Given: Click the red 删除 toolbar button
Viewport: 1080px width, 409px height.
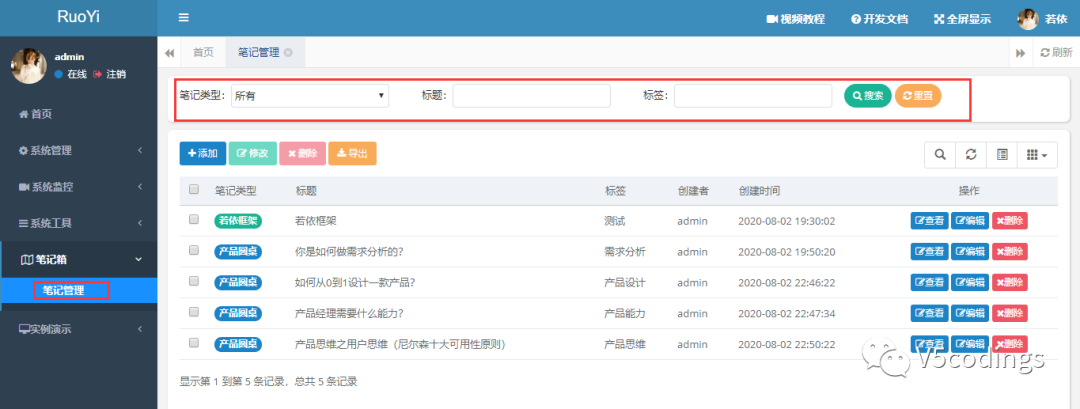Looking at the screenshot, I should (x=302, y=154).
